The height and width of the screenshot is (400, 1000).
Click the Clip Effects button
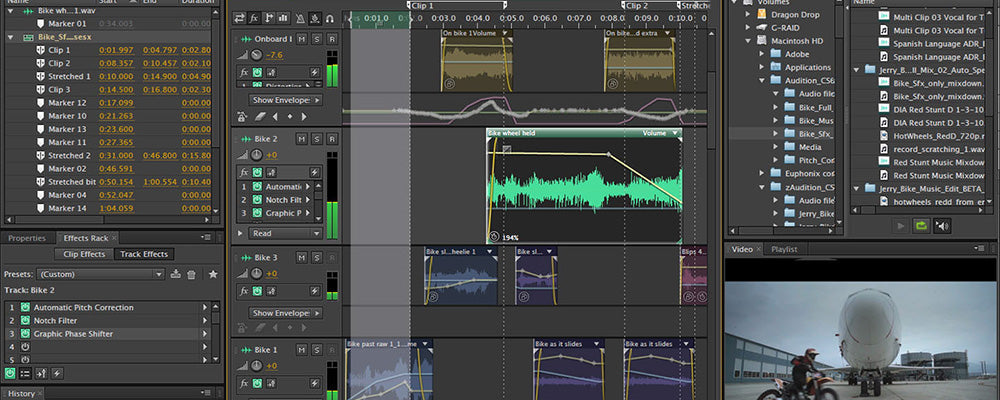tap(84, 255)
